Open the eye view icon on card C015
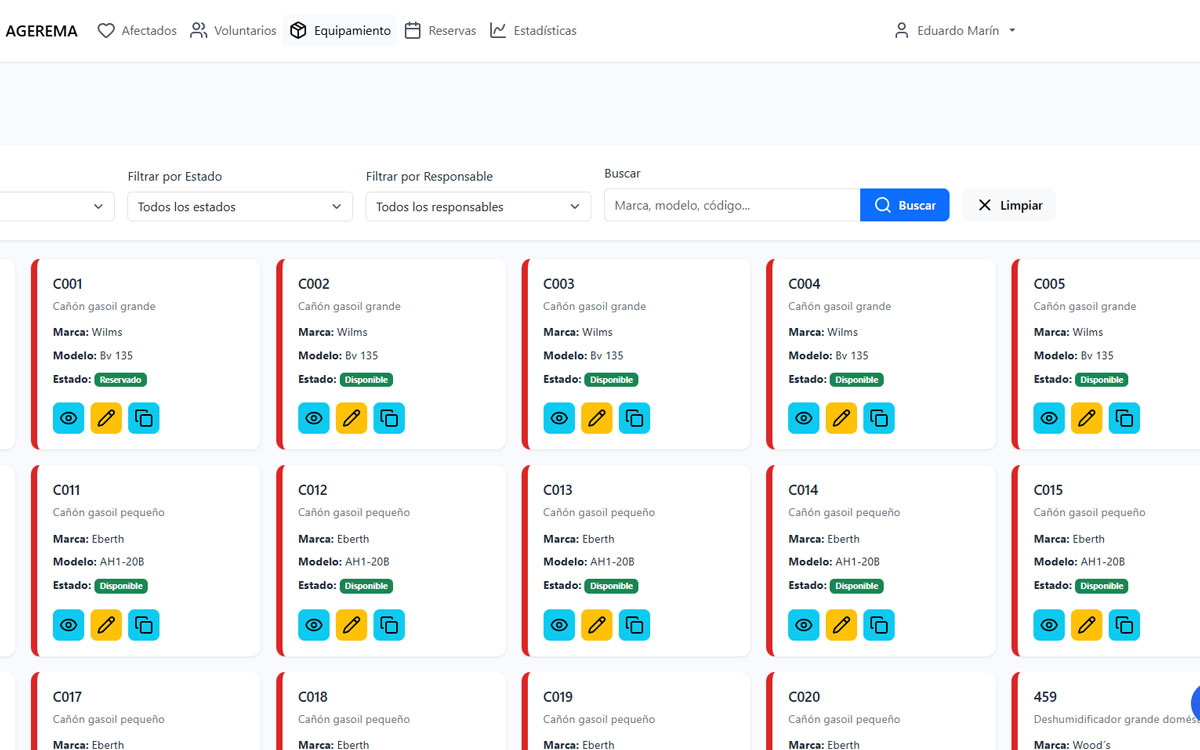The image size is (1200, 750). click(1049, 625)
